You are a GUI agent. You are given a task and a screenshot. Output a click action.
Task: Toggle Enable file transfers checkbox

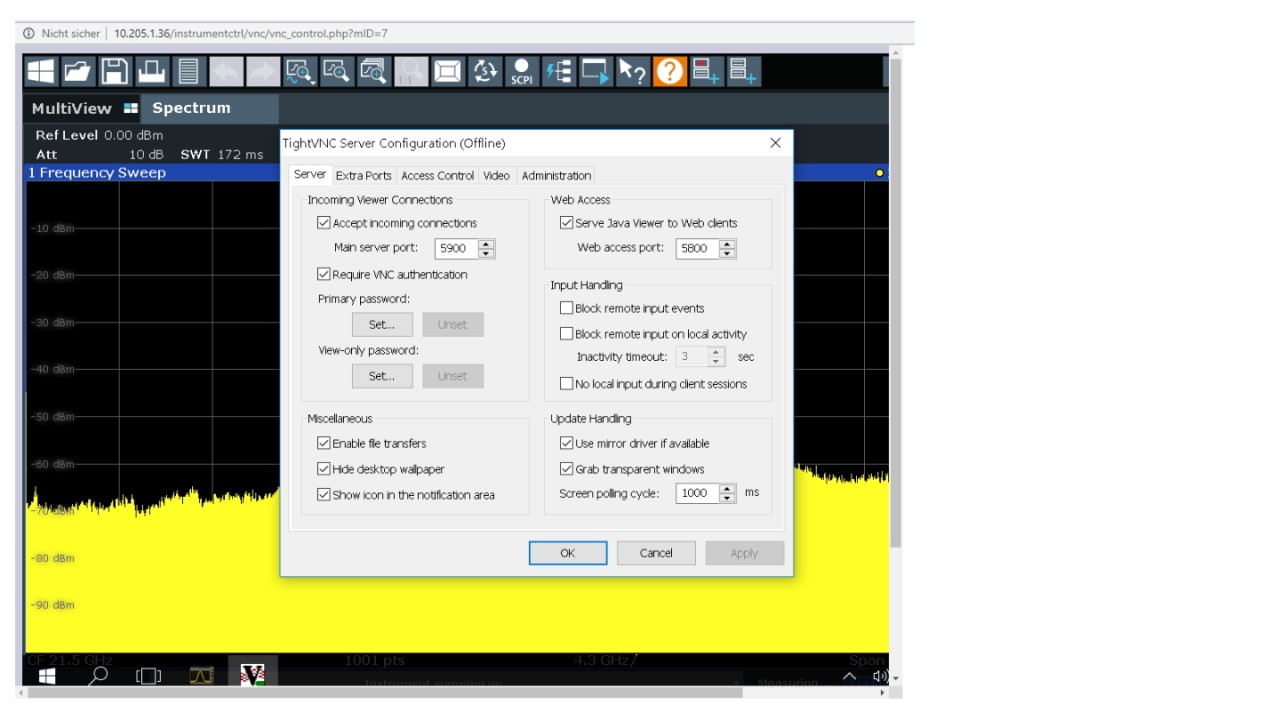[x=324, y=443]
